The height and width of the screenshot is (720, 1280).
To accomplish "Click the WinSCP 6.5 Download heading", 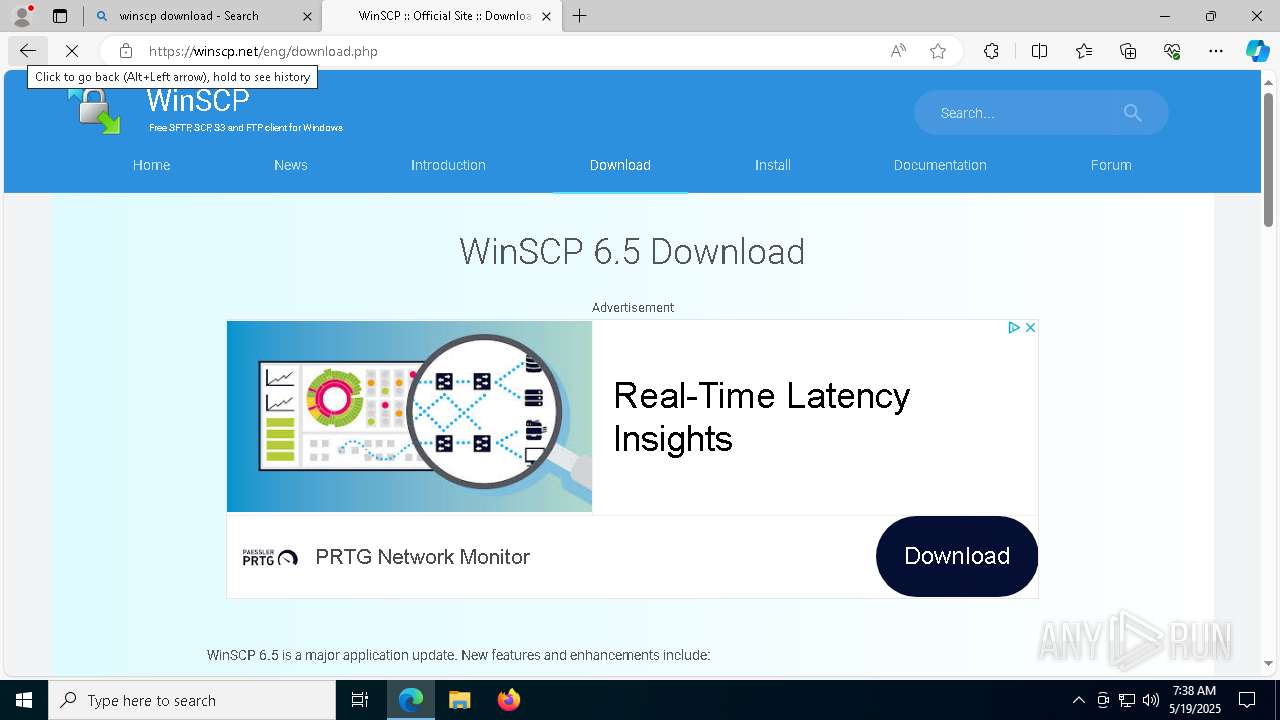I will pos(632,251).
